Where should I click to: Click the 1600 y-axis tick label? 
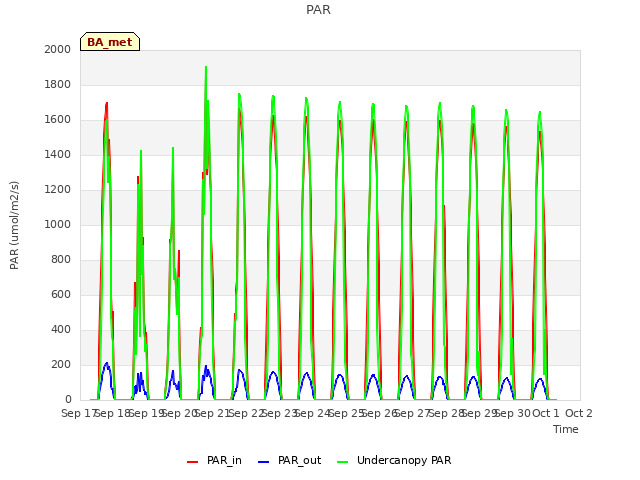58,120
